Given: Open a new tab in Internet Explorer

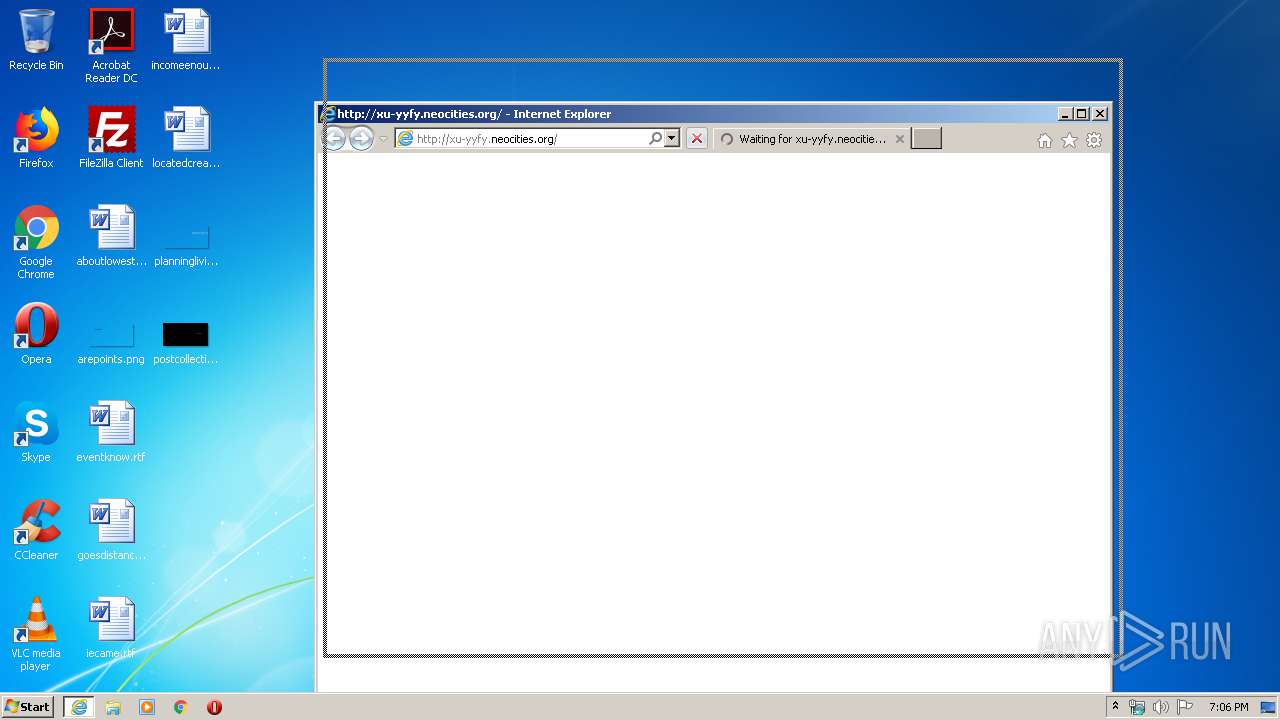Looking at the screenshot, I should [x=926, y=139].
